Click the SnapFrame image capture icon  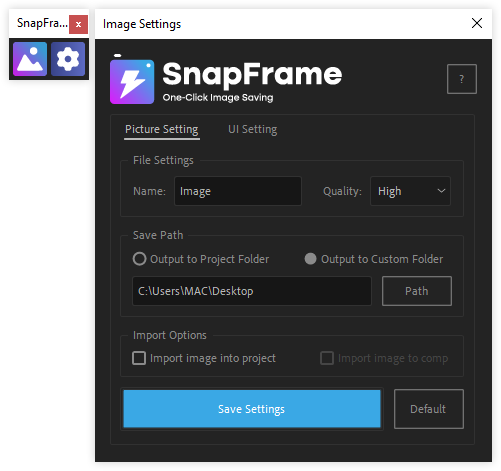[x=30, y=59]
